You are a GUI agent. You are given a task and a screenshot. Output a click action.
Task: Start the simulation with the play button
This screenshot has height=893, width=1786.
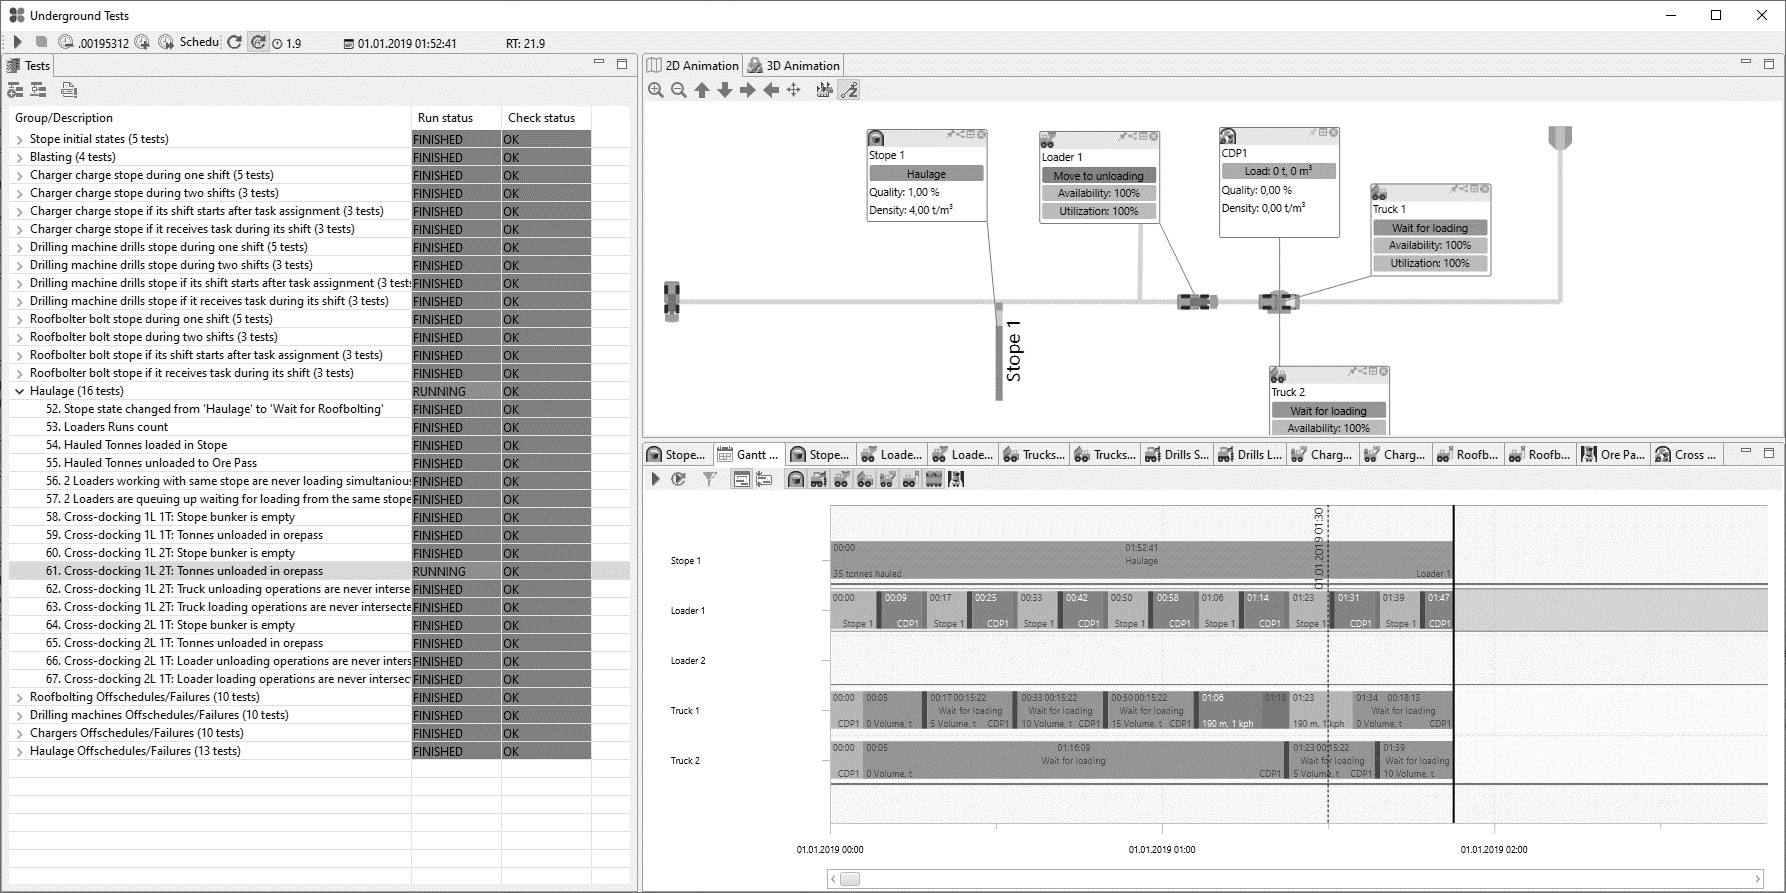click(18, 42)
